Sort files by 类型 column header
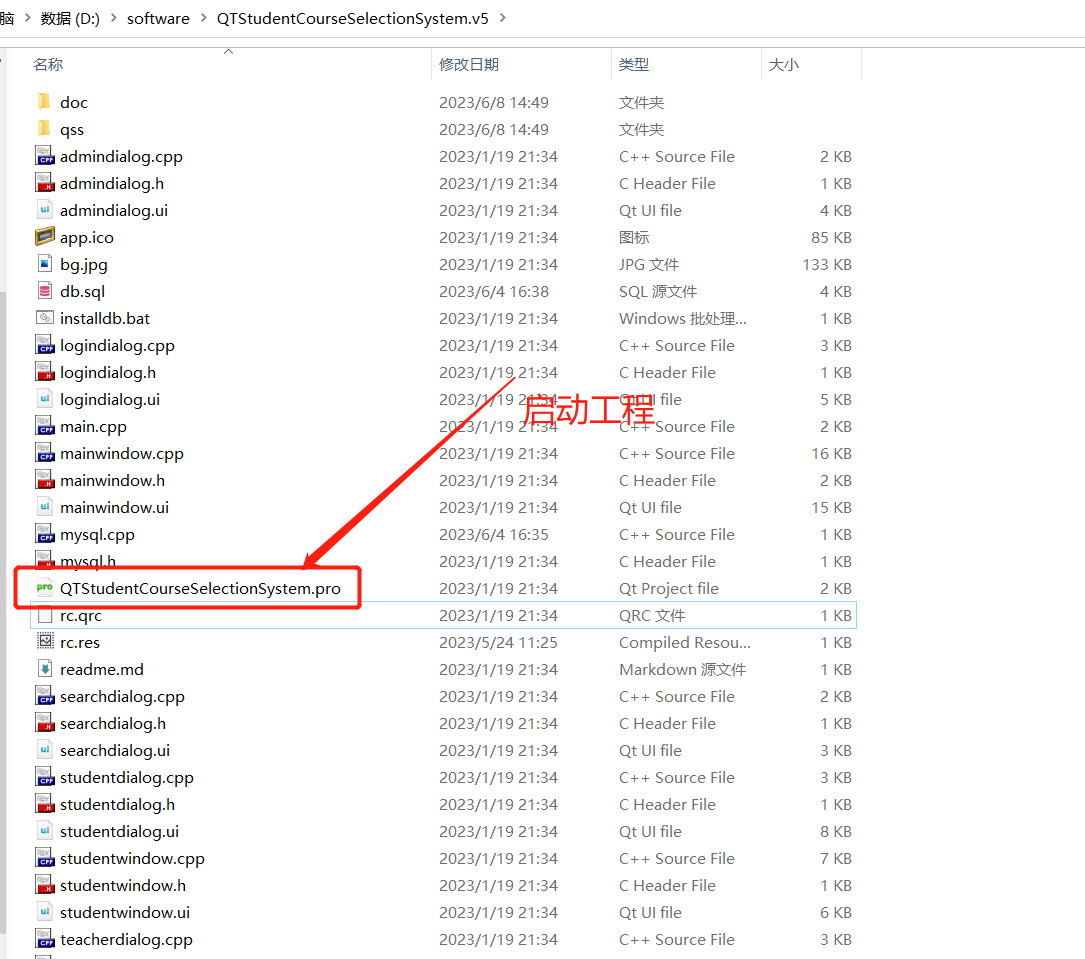 (x=633, y=64)
